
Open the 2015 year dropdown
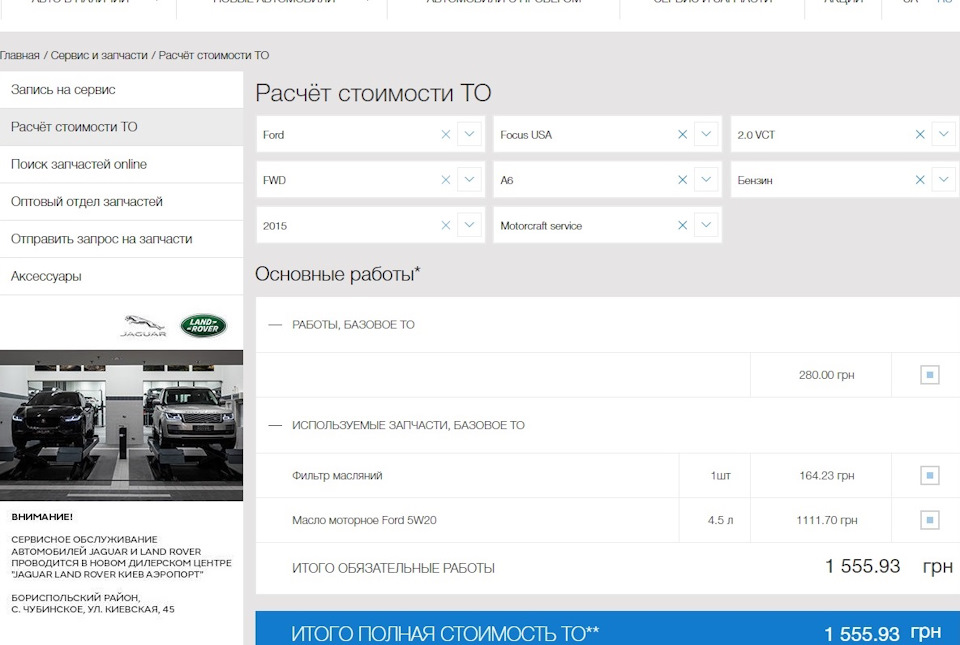[469, 225]
